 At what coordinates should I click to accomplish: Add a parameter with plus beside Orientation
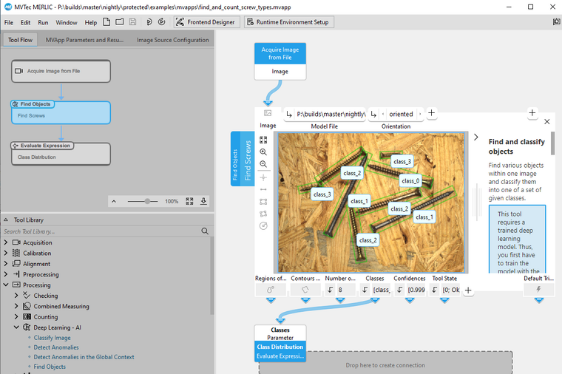[x=432, y=113]
